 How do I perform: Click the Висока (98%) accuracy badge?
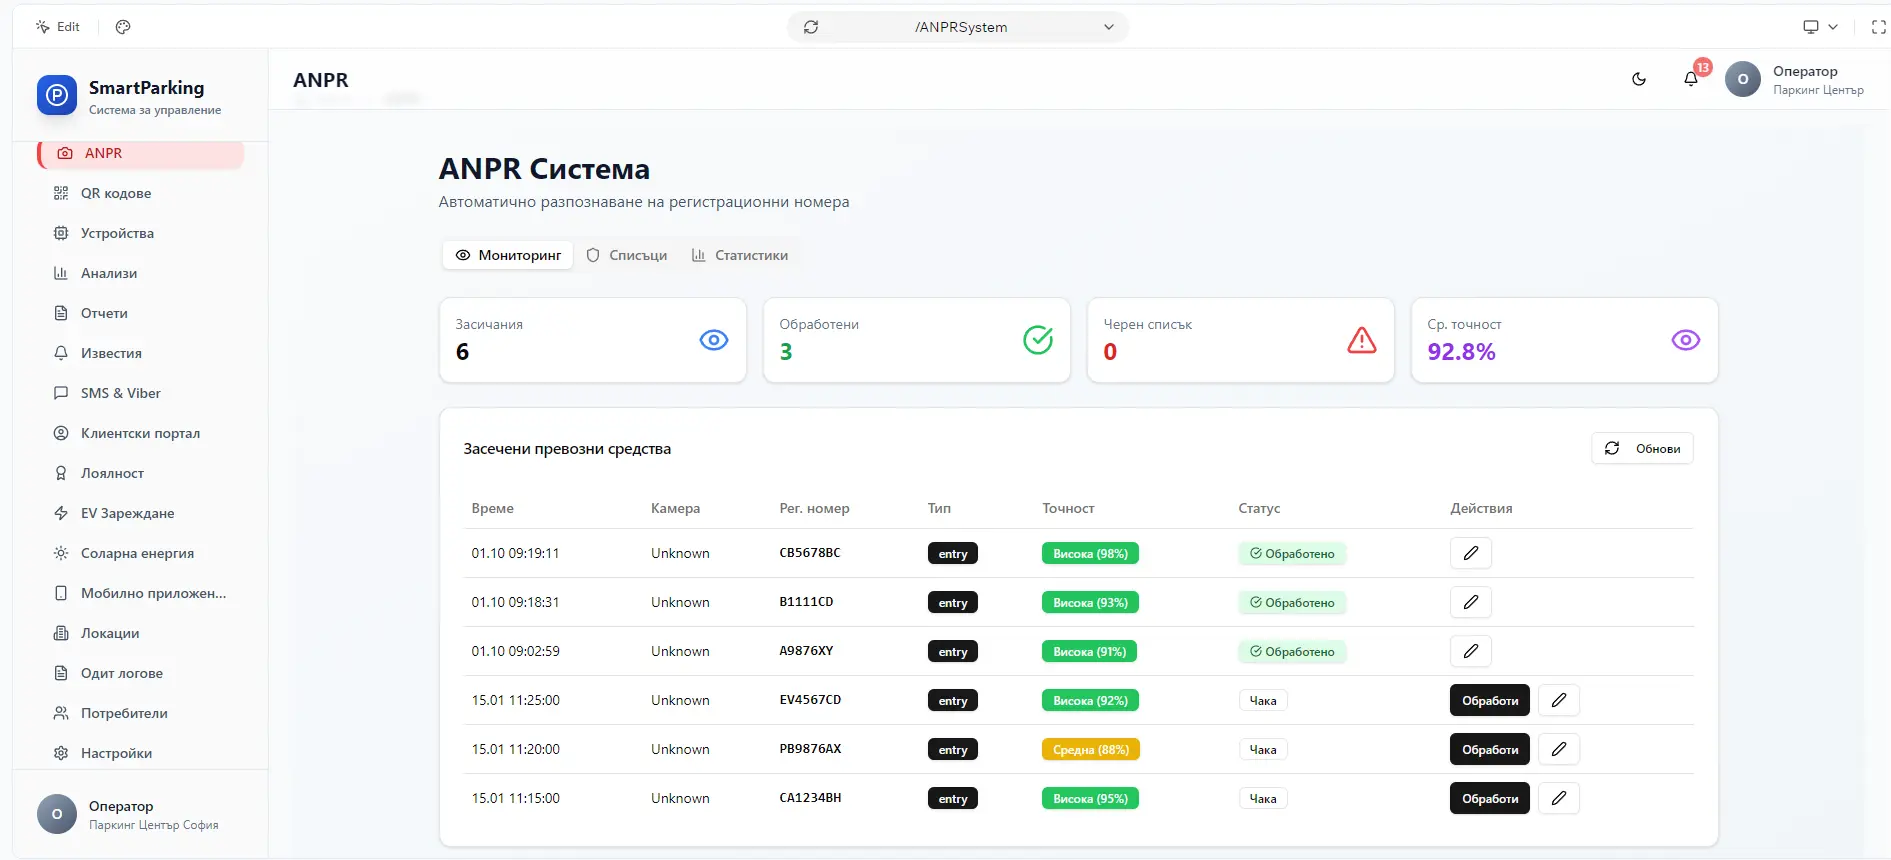tap(1090, 553)
